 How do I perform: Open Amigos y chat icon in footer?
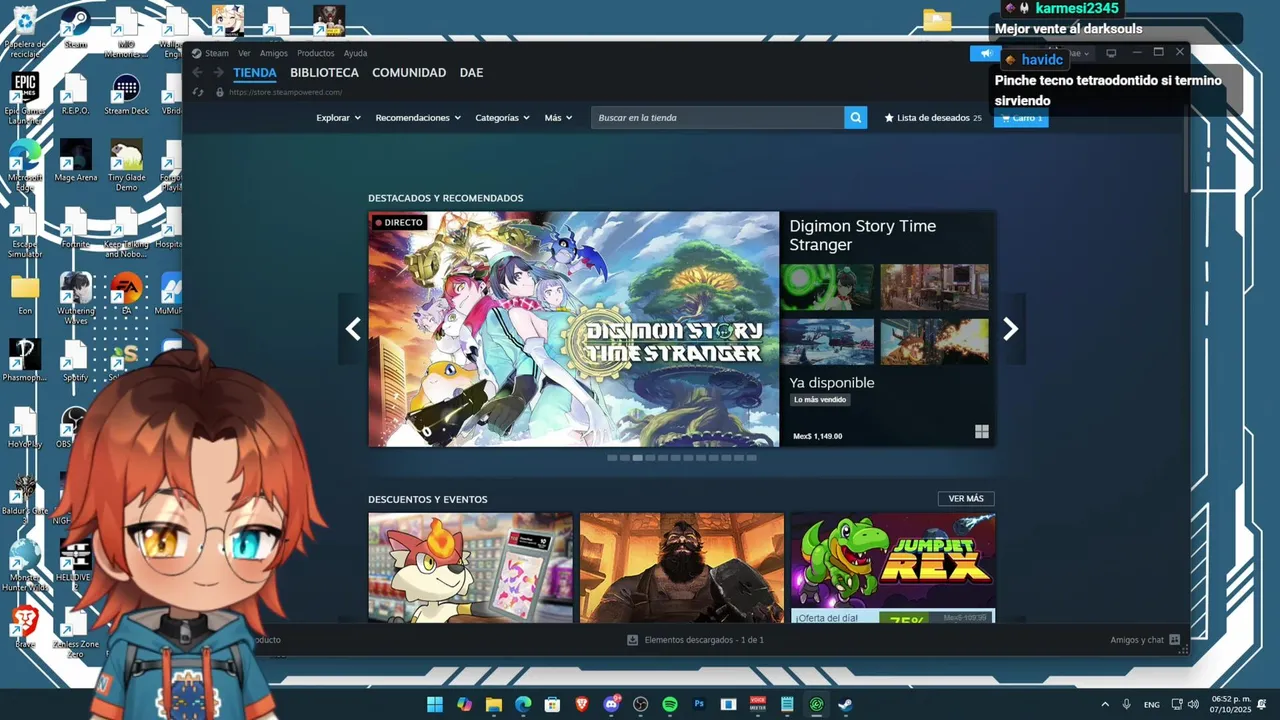pos(1174,640)
